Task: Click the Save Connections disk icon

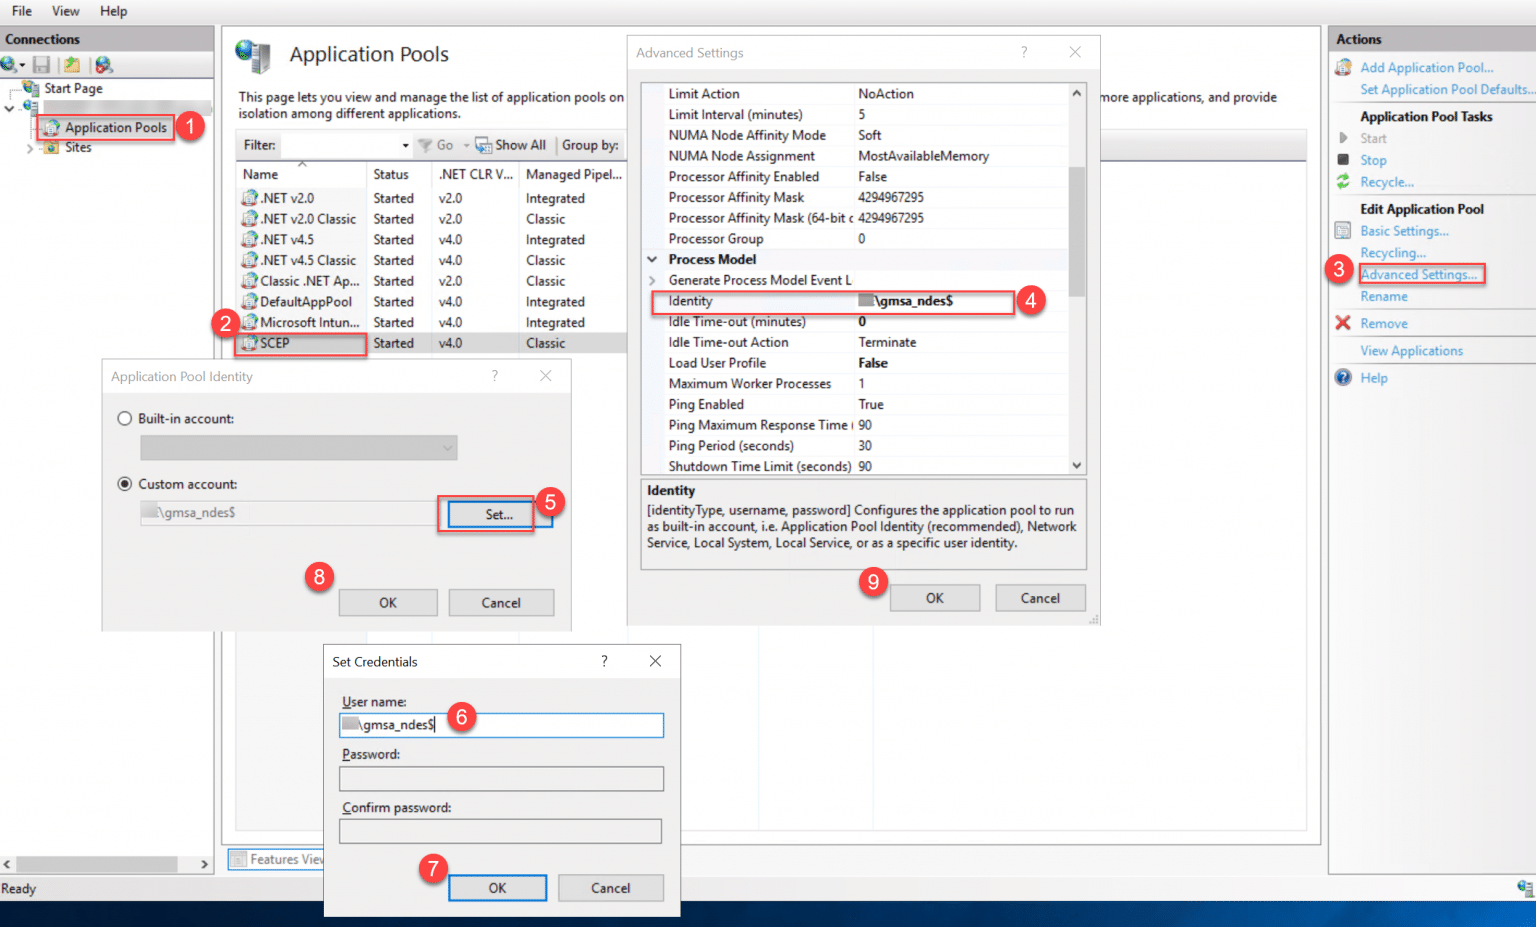Action: pyautogui.click(x=41, y=64)
